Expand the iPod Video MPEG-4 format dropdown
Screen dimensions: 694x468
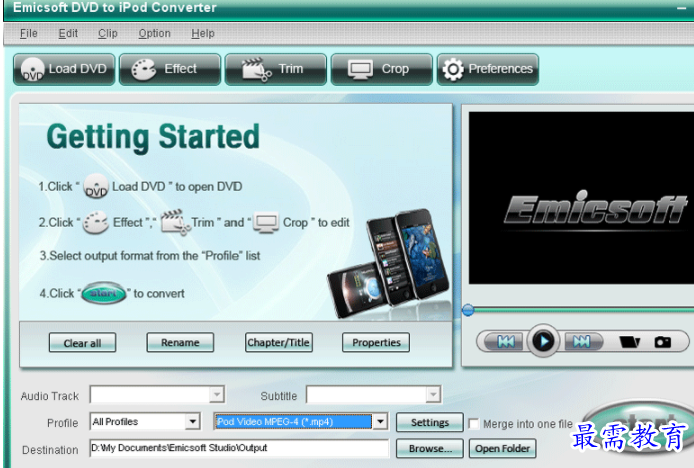[380, 422]
